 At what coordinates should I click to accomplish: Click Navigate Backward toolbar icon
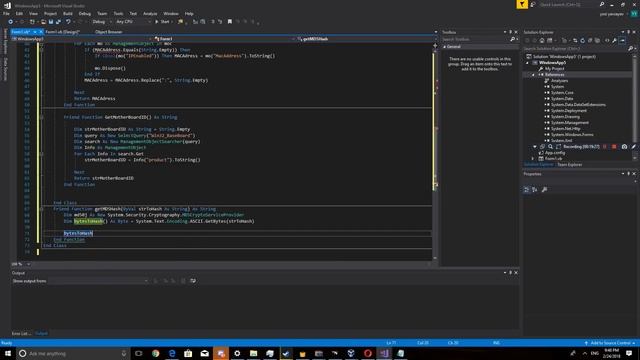coord(10,22)
